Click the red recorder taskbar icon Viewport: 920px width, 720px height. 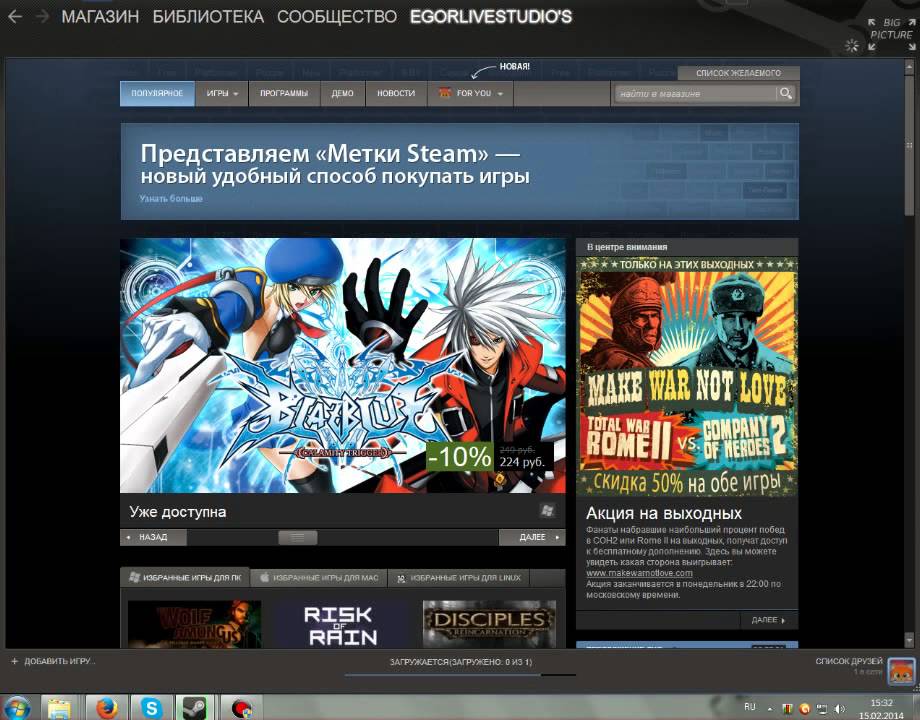pyautogui.click(x=241, y=708)
